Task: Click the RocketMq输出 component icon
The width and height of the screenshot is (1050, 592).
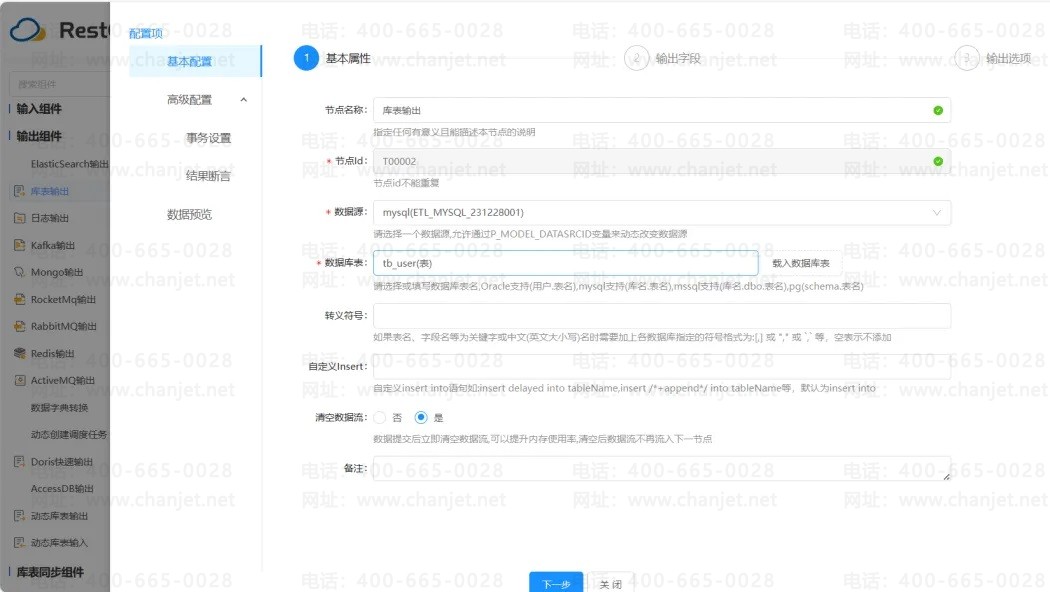Action: (19, 299)
